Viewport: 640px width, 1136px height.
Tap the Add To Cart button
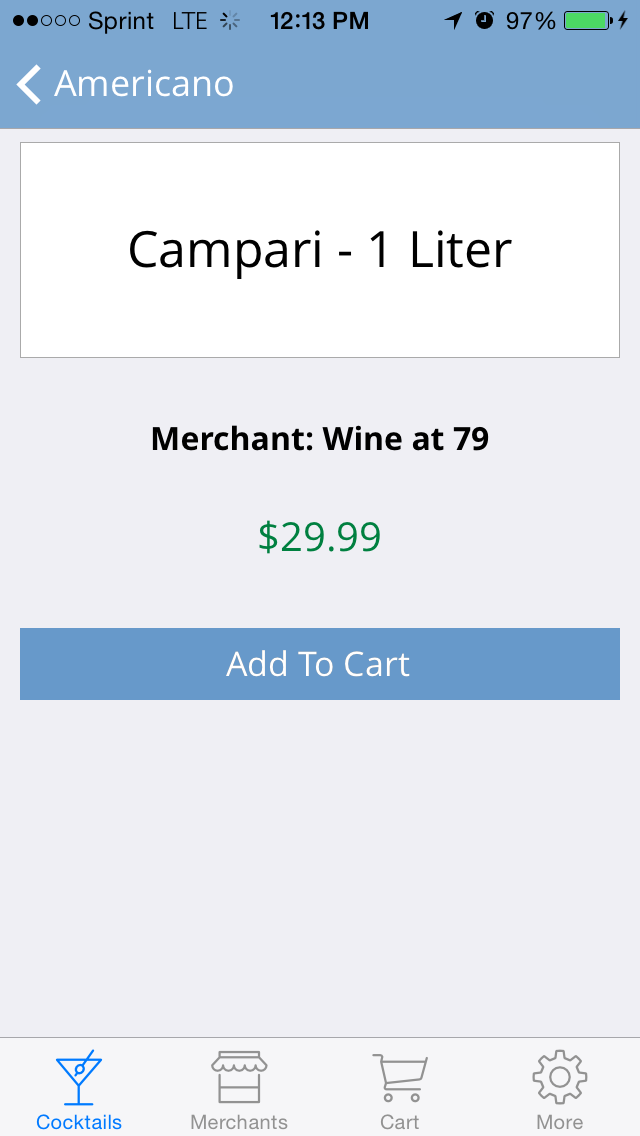[x=320, y=664]
